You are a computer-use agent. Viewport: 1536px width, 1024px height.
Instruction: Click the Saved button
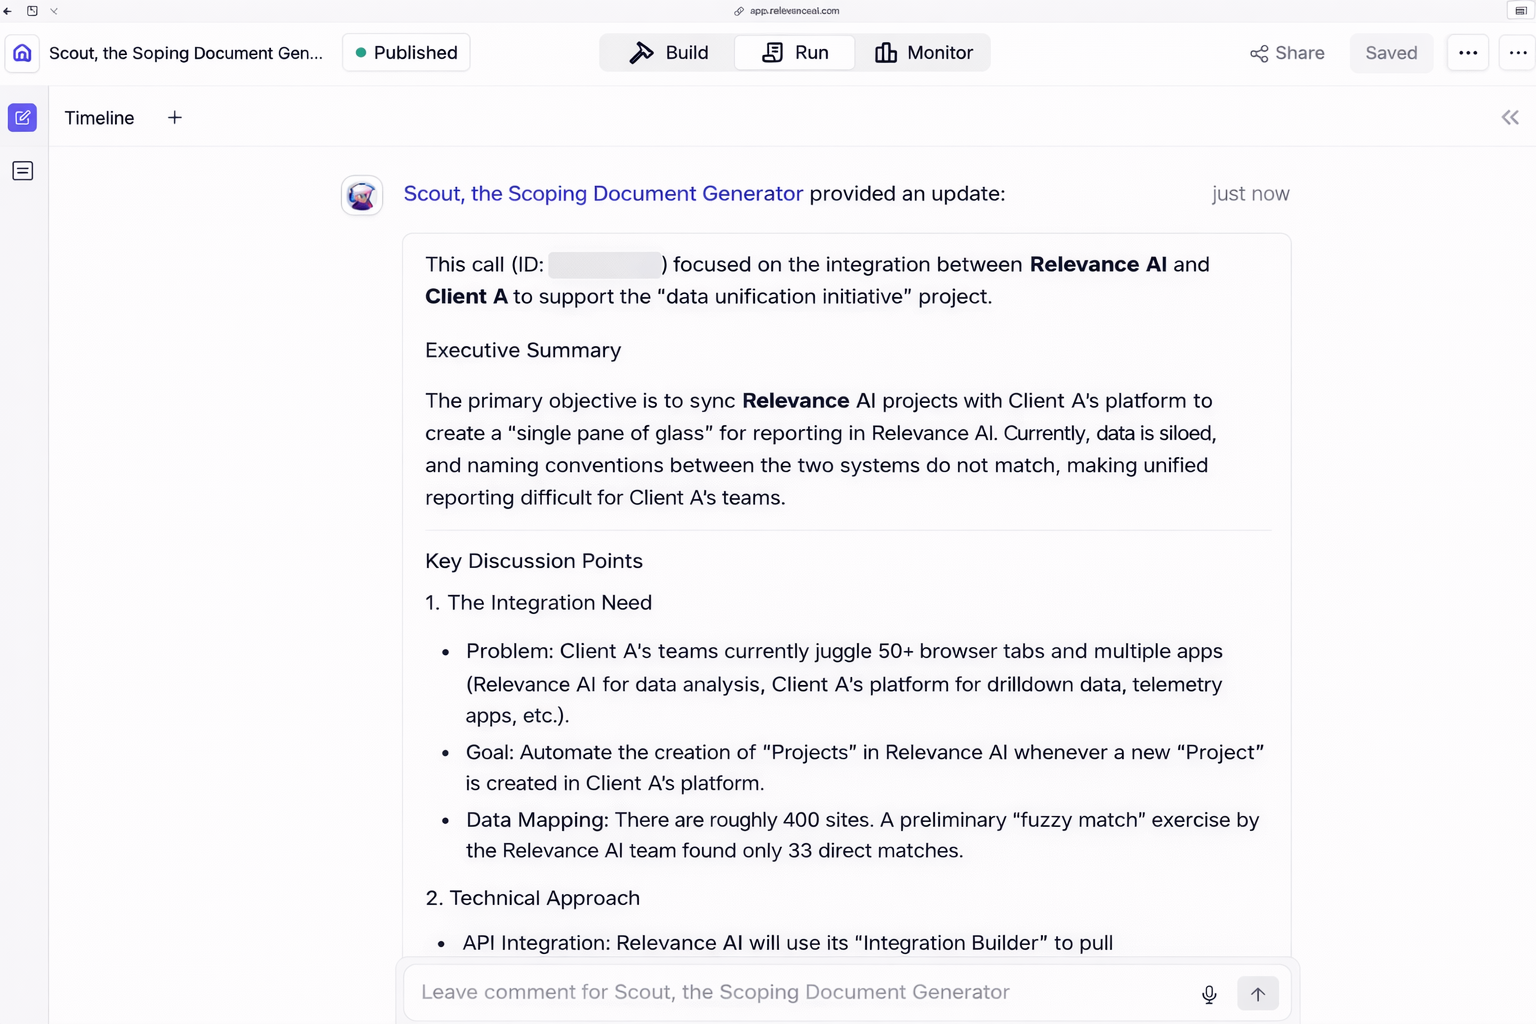(x=1391, y=53)
